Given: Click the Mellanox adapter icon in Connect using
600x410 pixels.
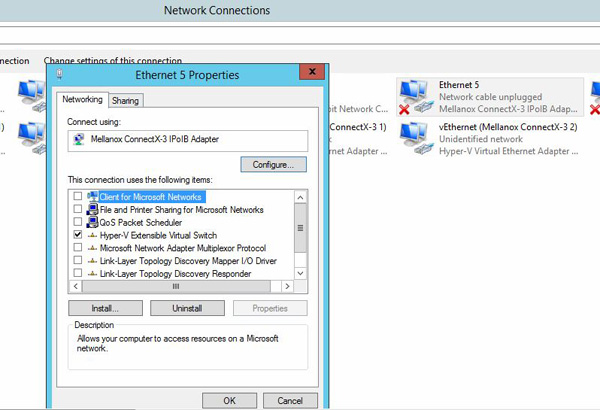Looking at the screenshot, I should click(79, 139).
